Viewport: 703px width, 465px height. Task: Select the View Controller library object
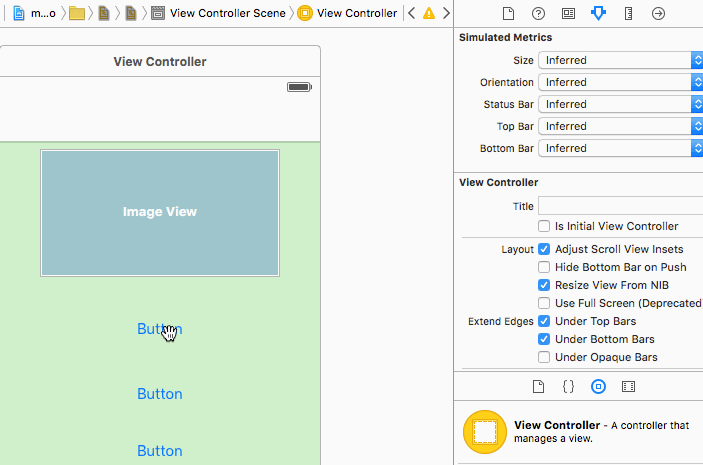(485, 432)
